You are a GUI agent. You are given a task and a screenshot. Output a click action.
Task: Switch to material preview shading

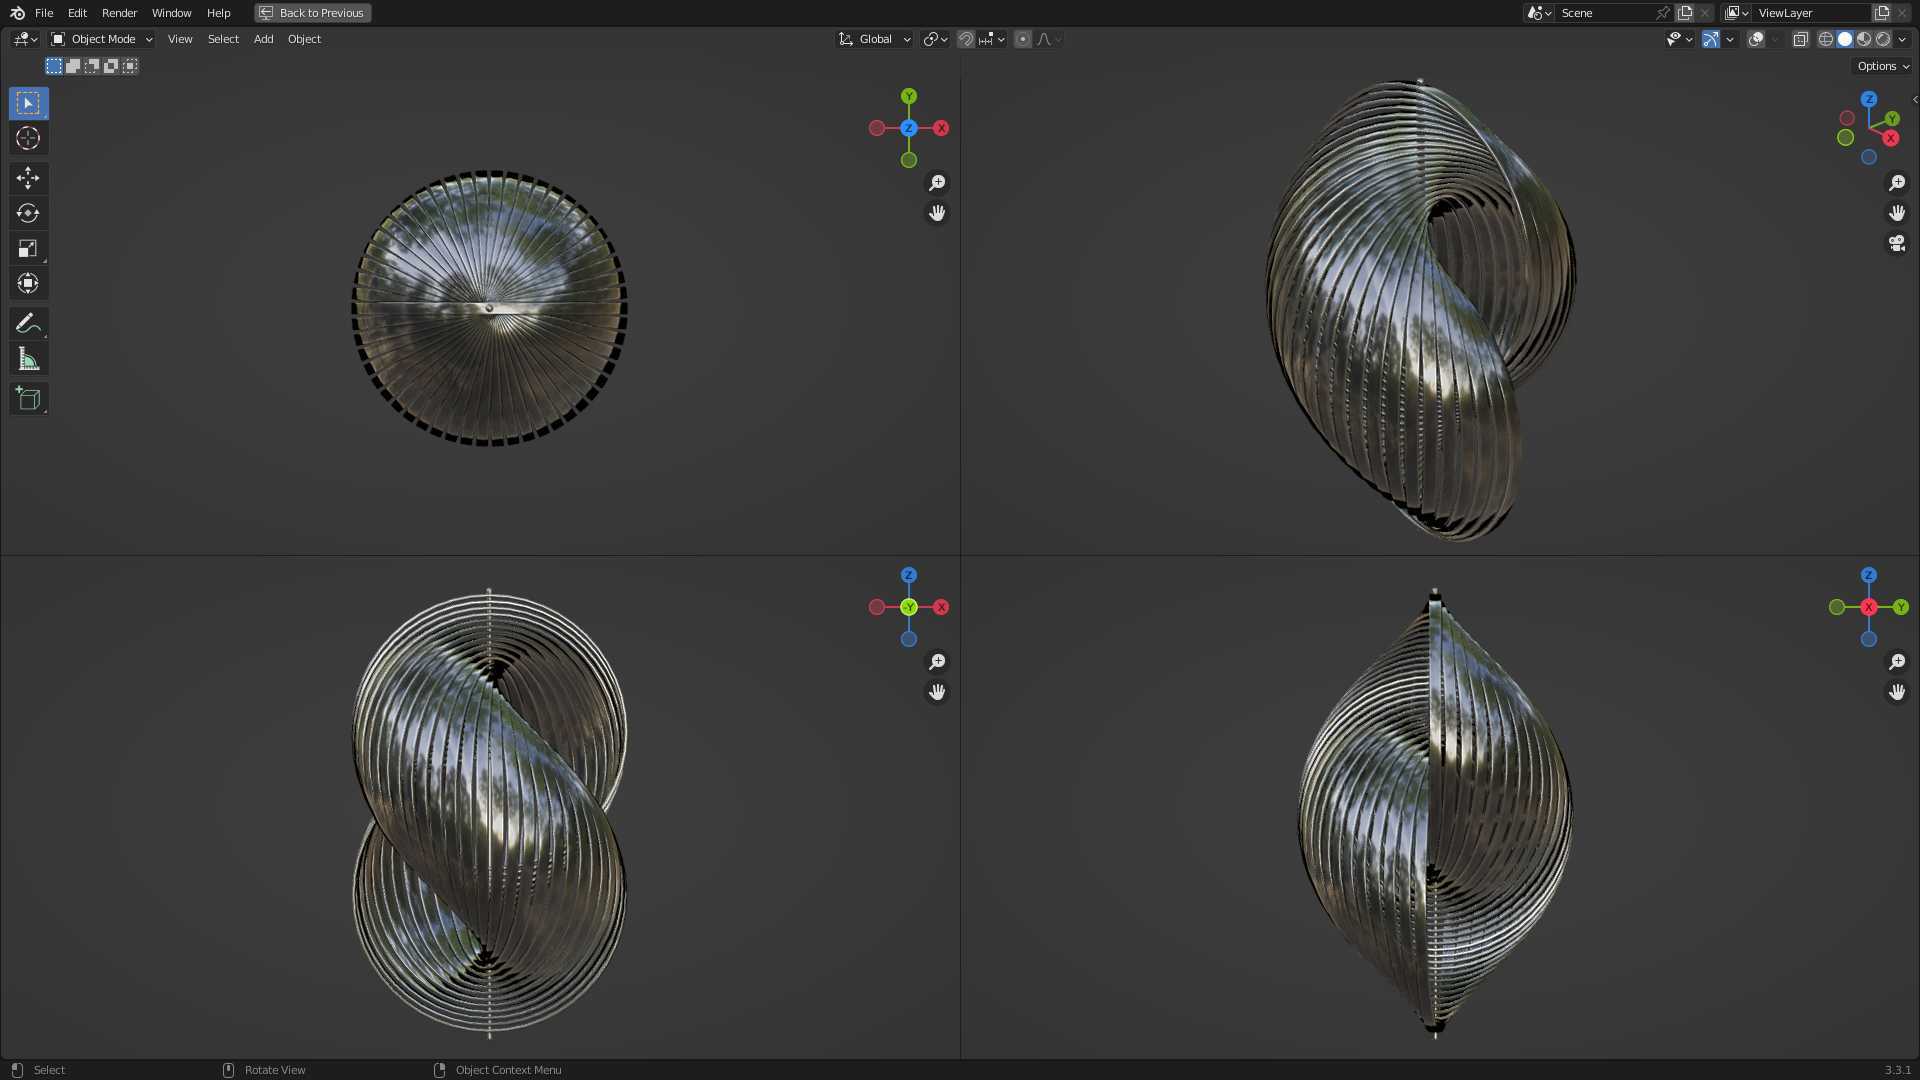[1864, 39]
